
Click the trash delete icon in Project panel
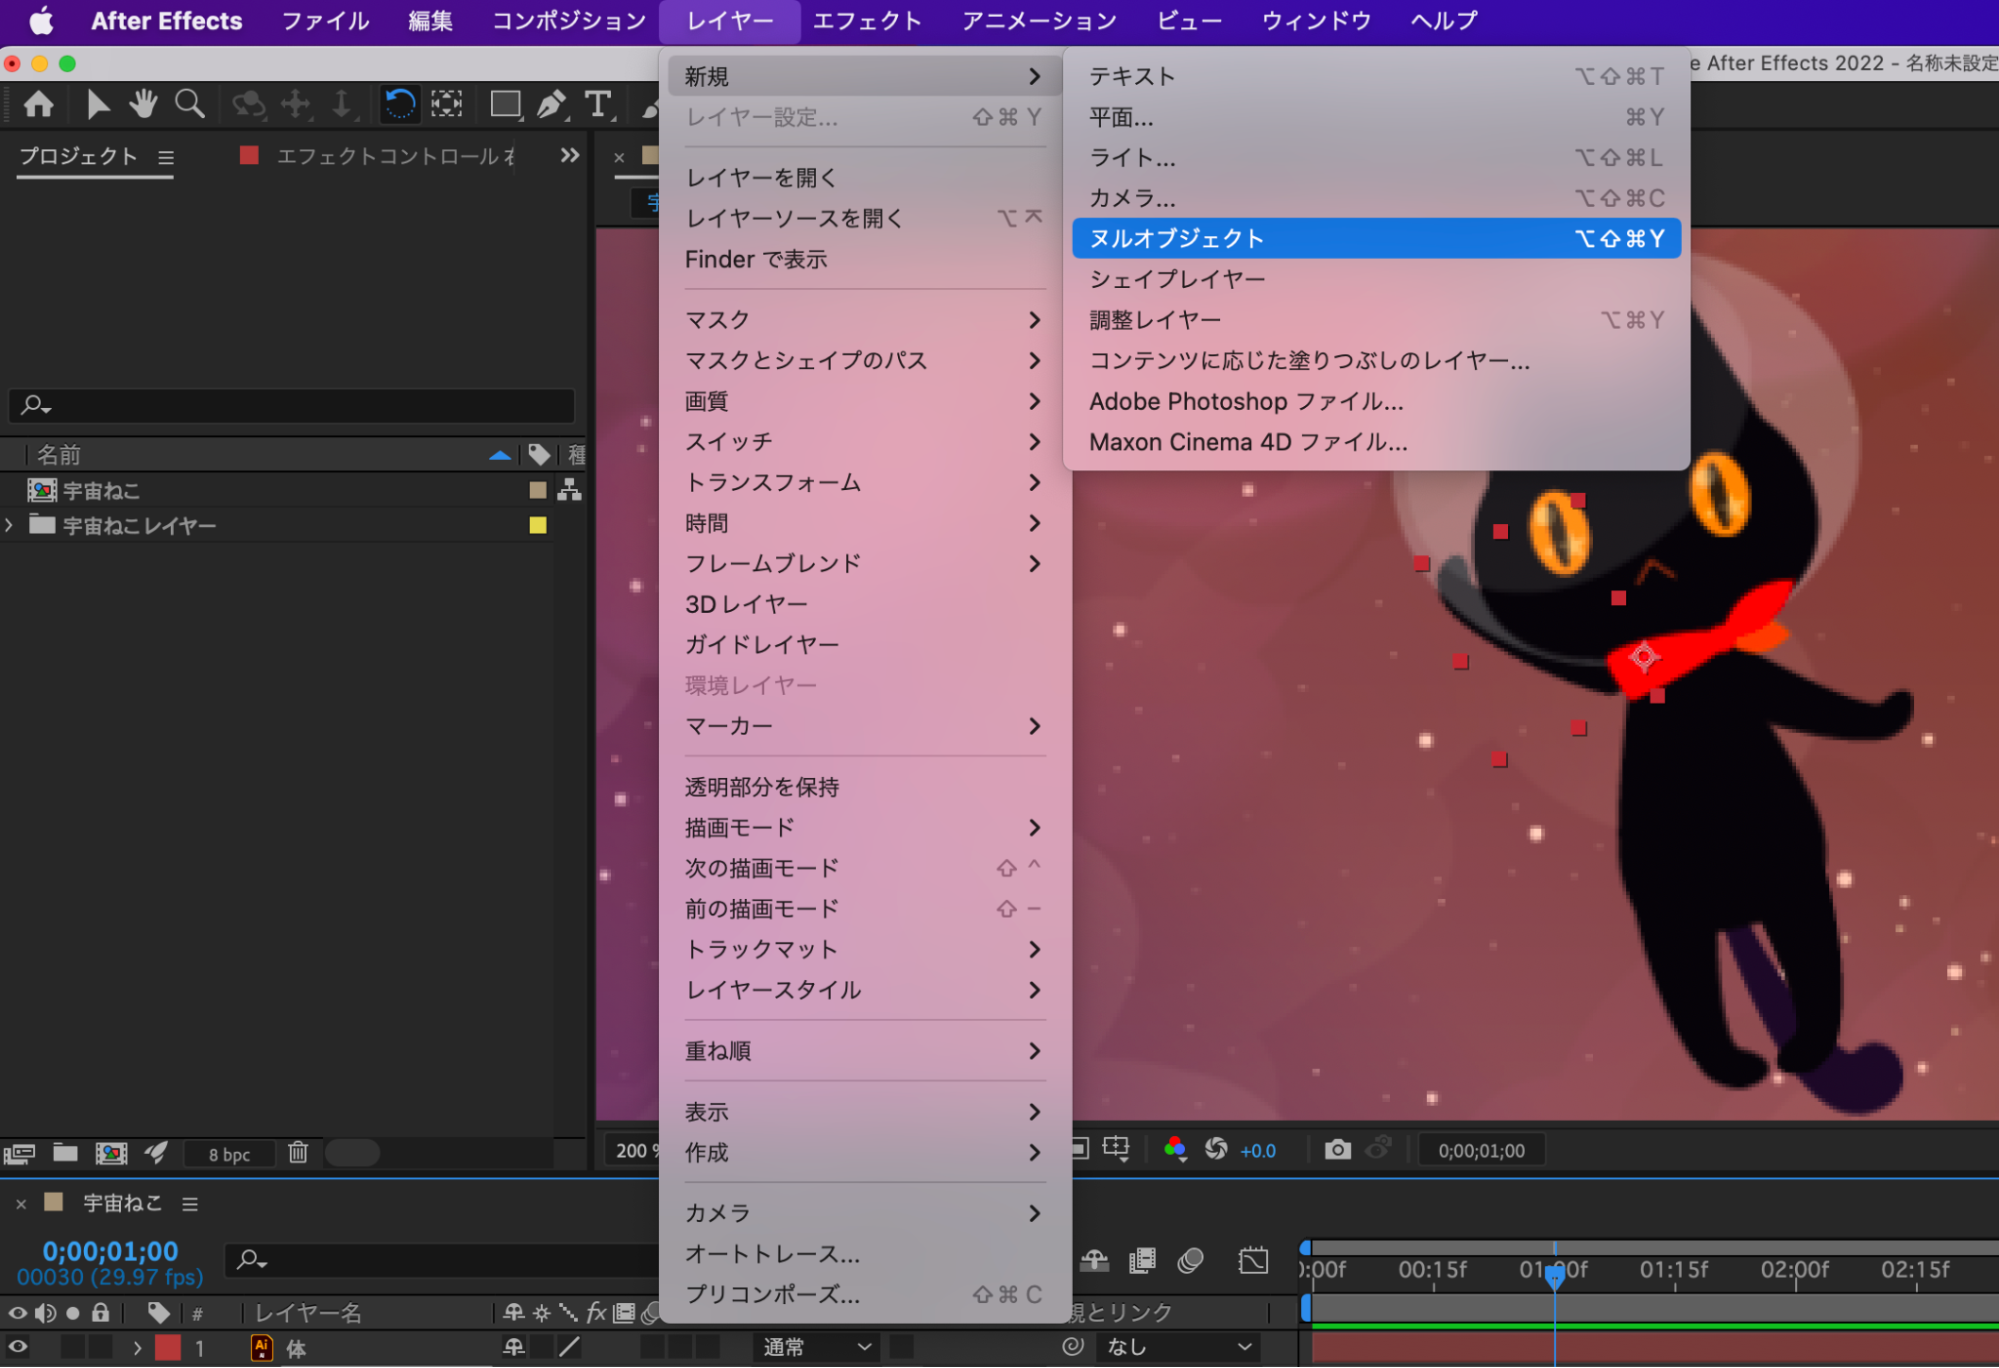(298, 1153)
